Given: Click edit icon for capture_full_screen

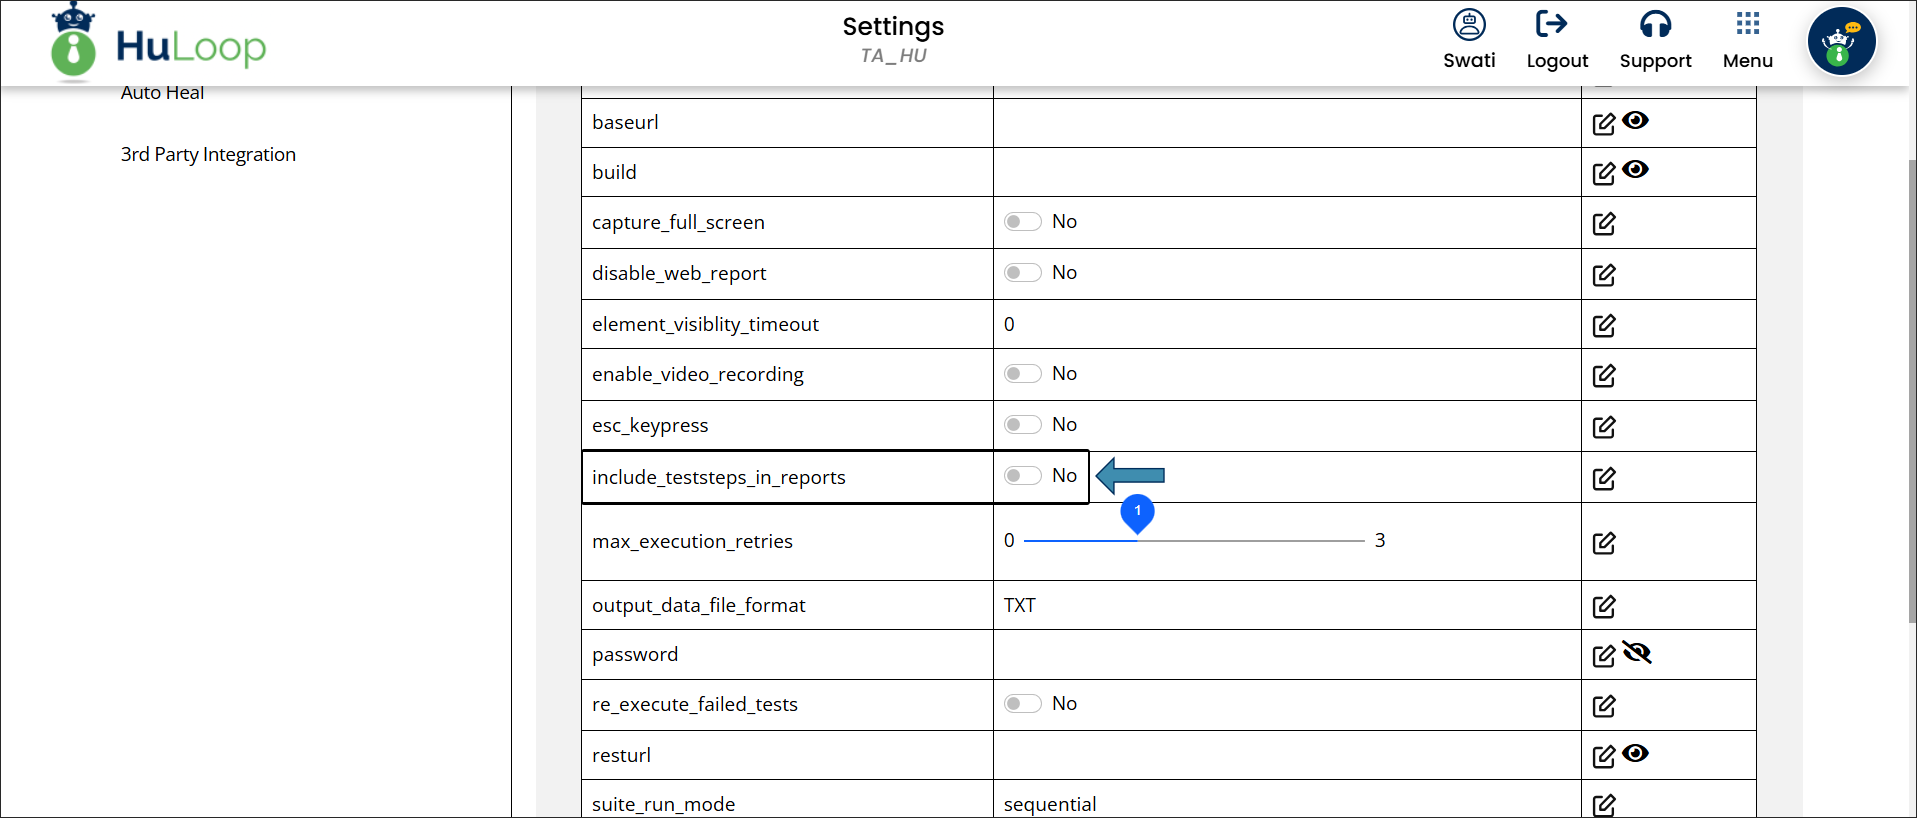Looking at the screenshot, I should pyautogui.click(x=1604, y=224).
